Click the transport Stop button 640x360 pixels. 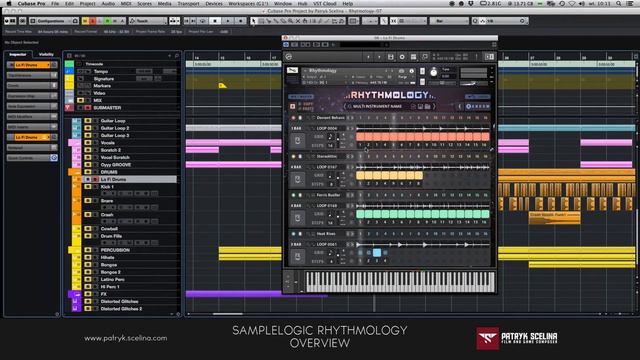tap(215, 20)
